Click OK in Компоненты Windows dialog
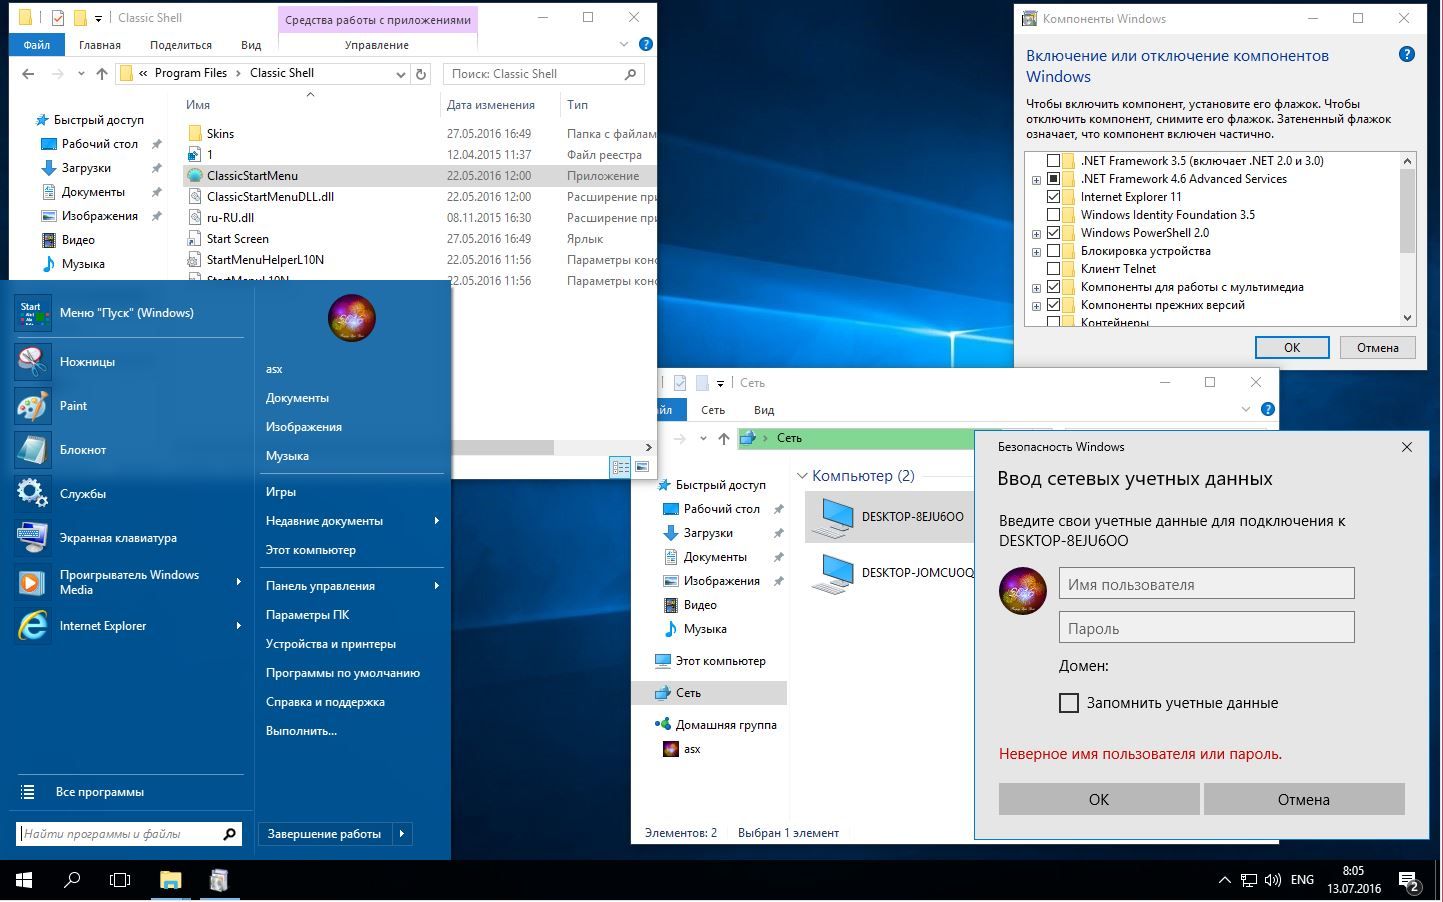 pyautogui.click(x=1292, y=347)
